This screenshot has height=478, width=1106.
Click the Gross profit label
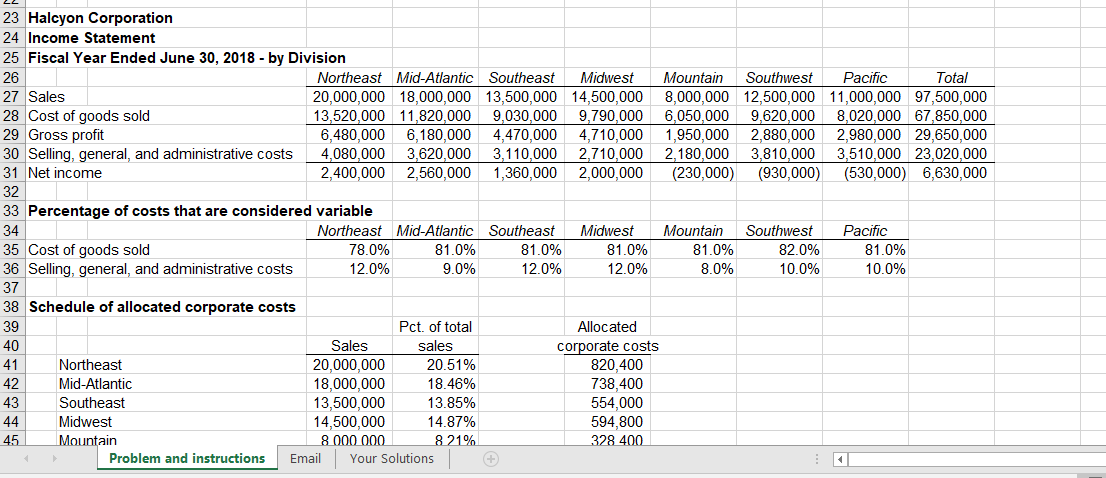66,135
